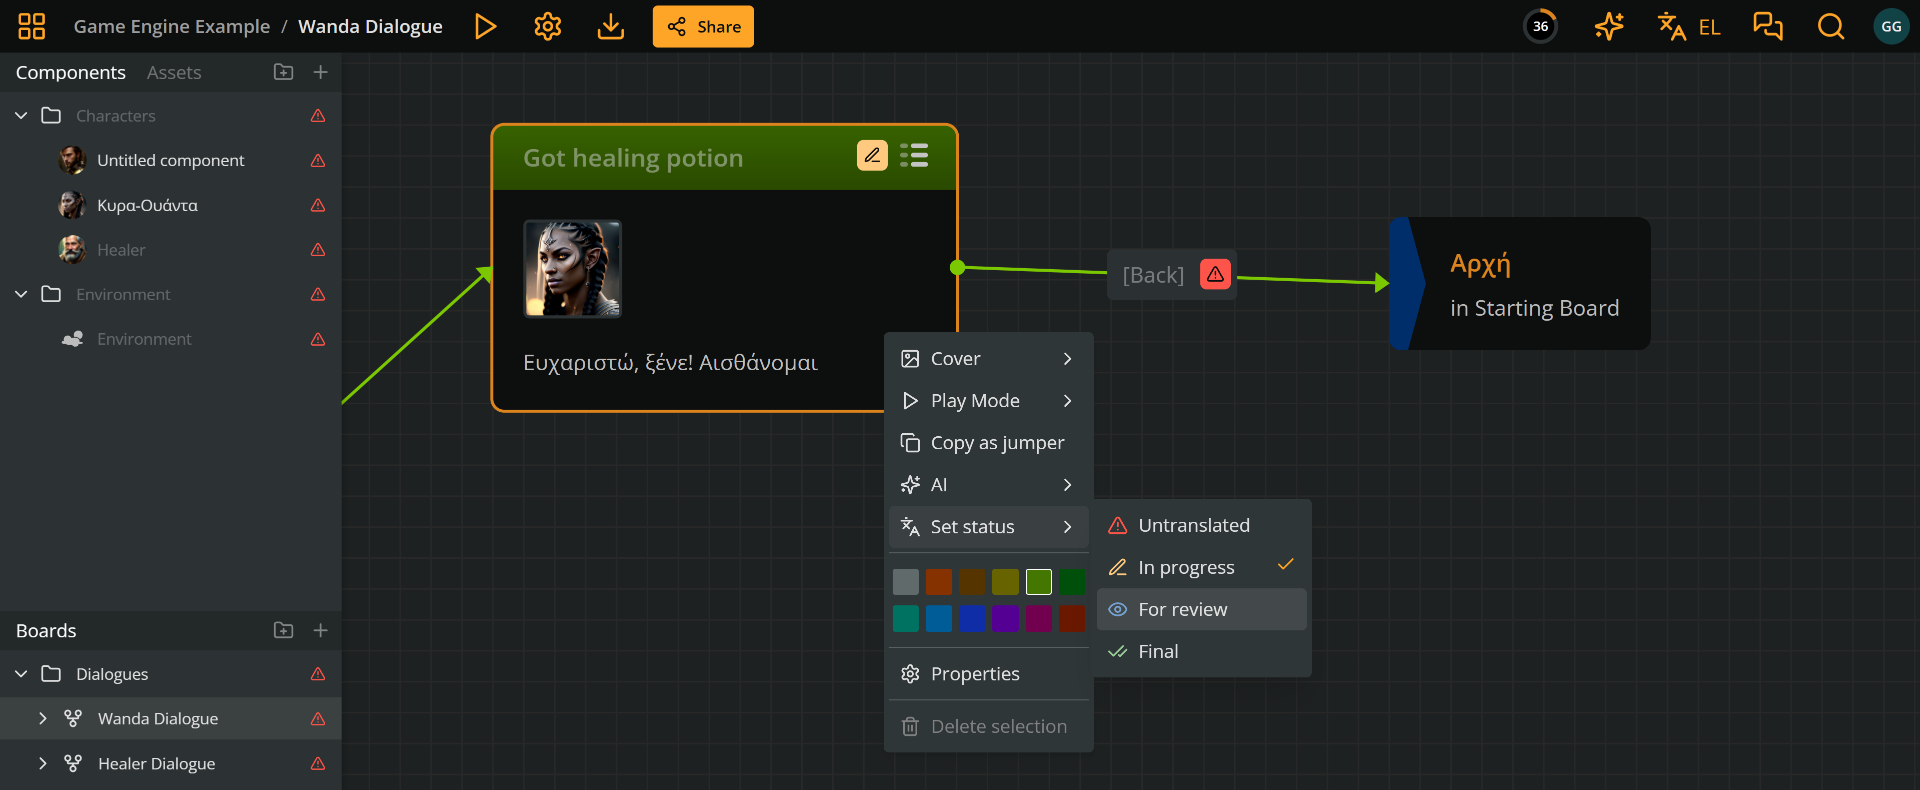Set status to In progress
Viewport: 1920px width, 790px height.
[1186, 568]
